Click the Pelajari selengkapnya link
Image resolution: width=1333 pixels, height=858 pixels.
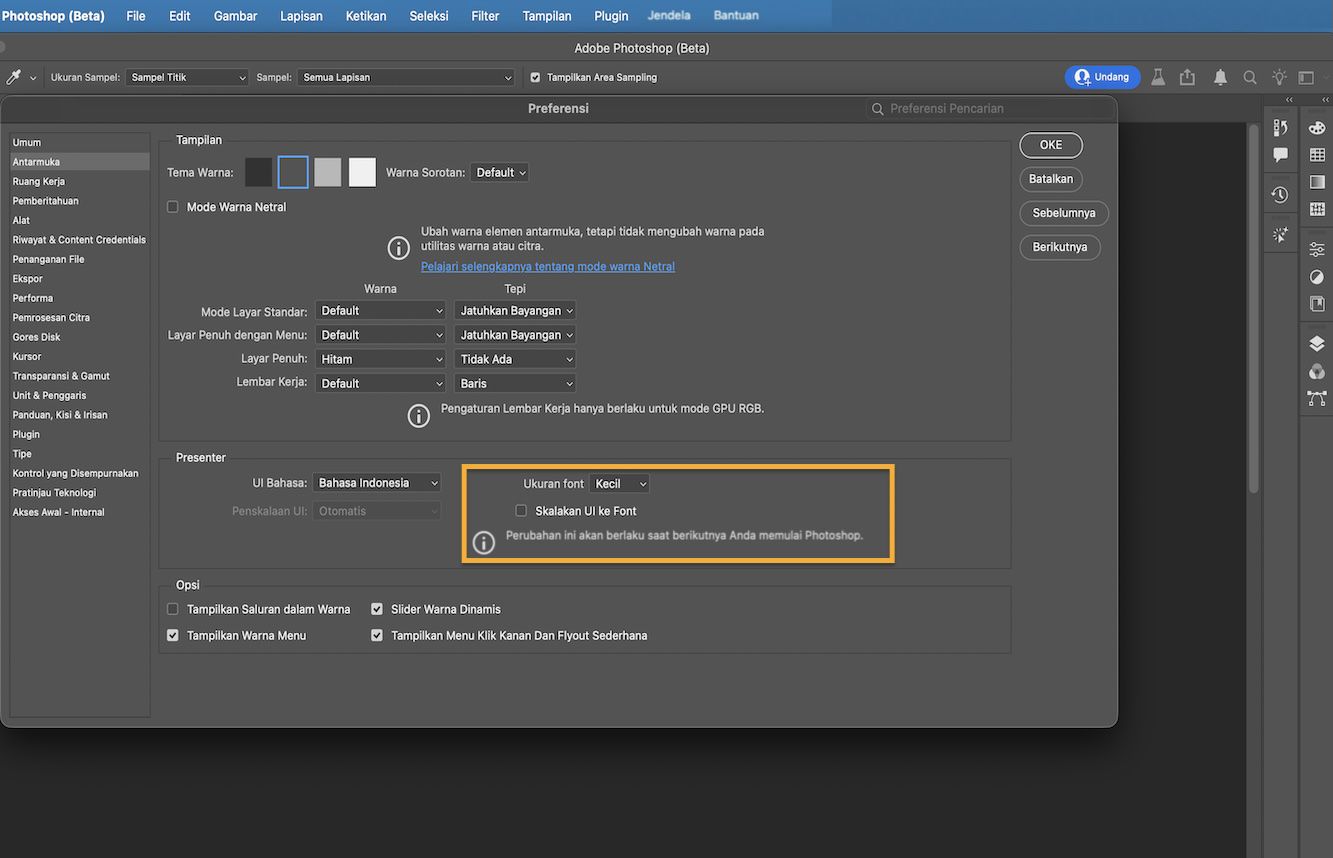(547, 266)
